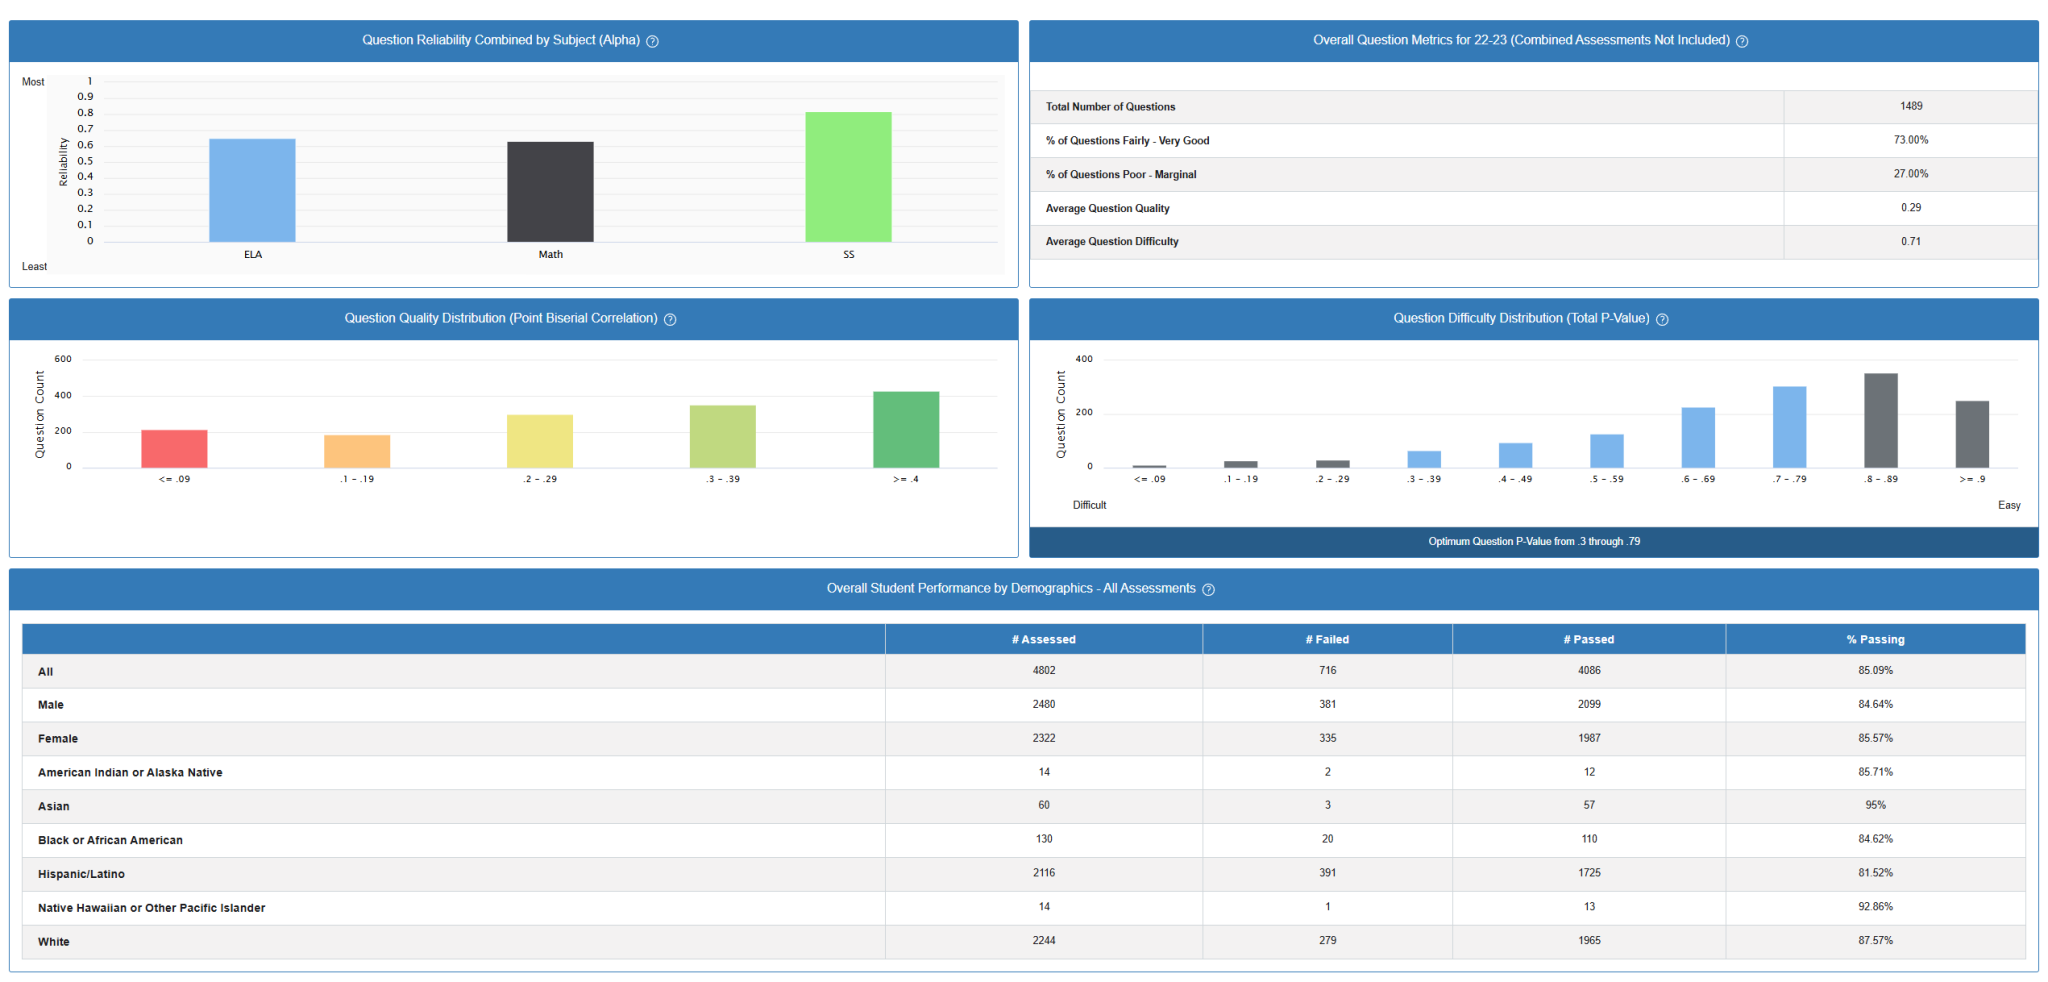The image size is (2048, 982).
Task: Select the SS reliability bar
Action: pyautogui.click(x=847, y=175)
